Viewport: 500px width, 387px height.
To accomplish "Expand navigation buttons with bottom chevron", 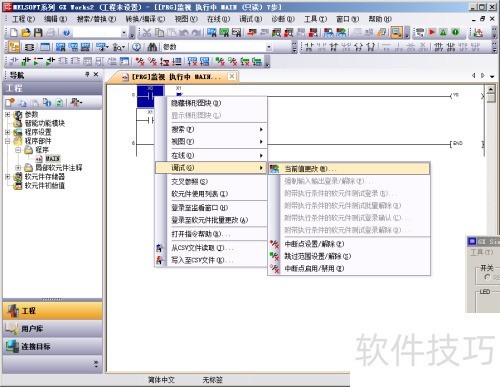I will tap(96, 364).
